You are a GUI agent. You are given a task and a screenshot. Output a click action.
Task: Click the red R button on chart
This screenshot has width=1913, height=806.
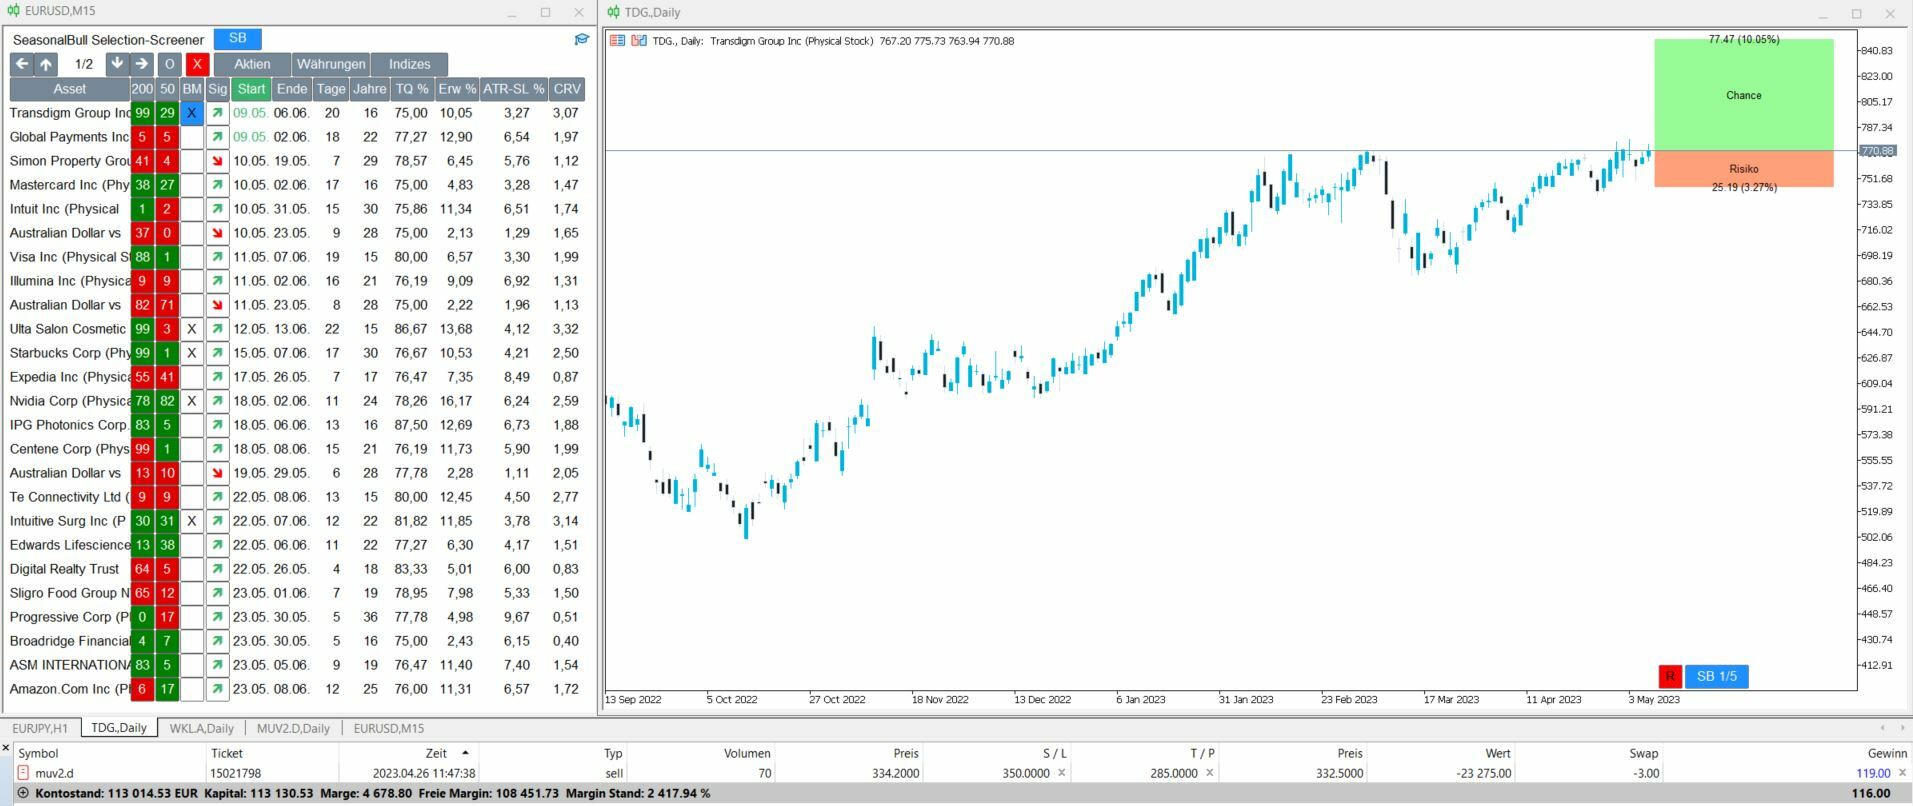(x=1670, y=677)
